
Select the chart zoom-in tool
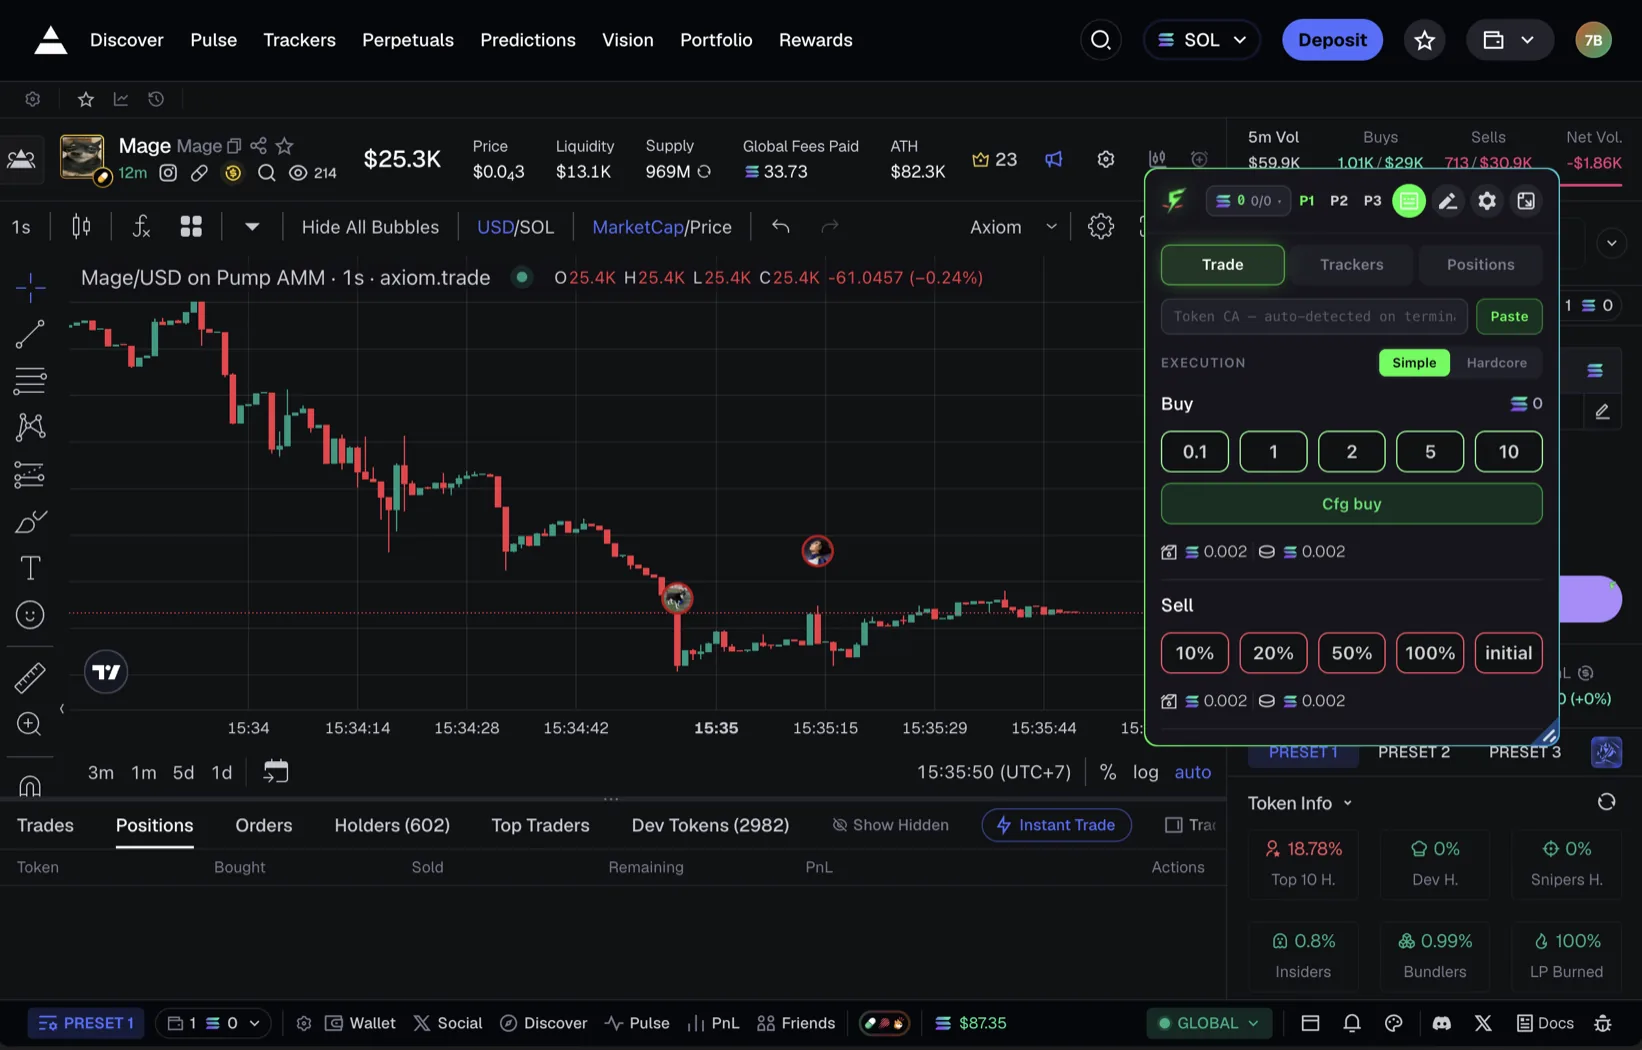point(30,724)
